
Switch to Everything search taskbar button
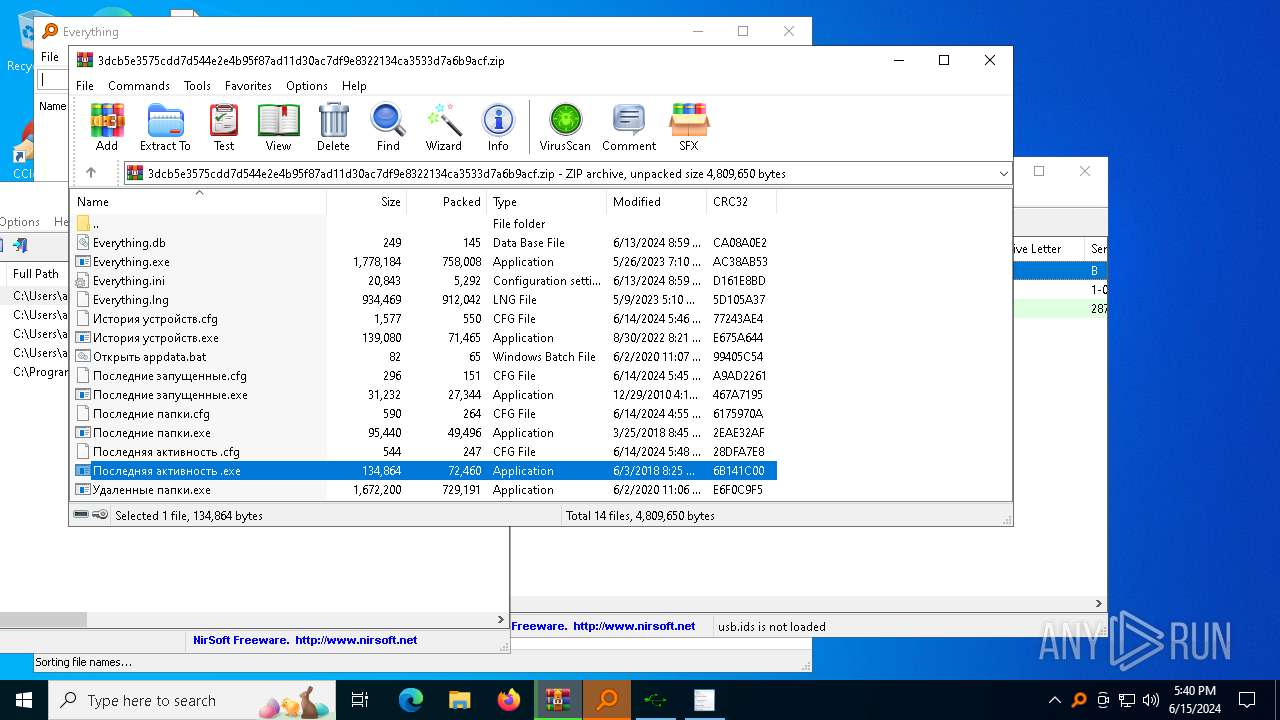click(607, 700)
